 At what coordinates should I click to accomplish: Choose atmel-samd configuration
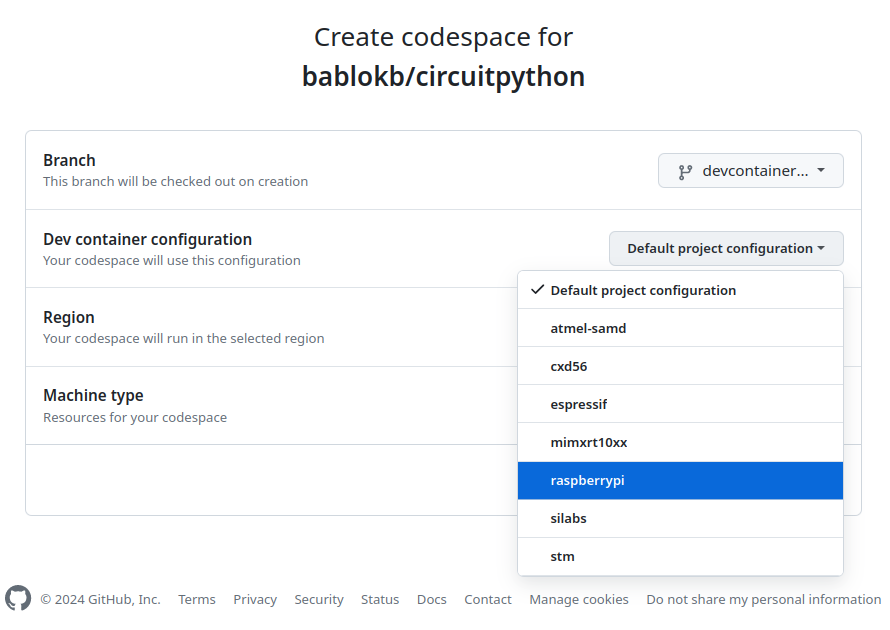pos(588,328)
